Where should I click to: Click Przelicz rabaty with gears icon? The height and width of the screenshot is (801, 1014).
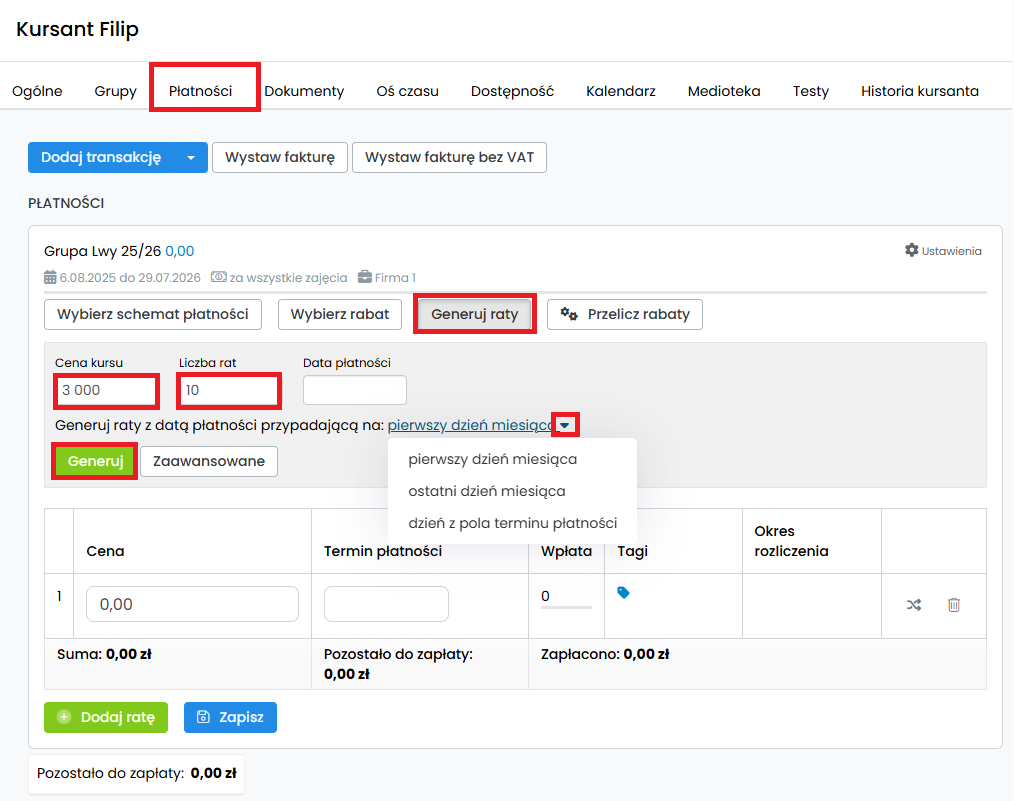(x=625, y=314)
